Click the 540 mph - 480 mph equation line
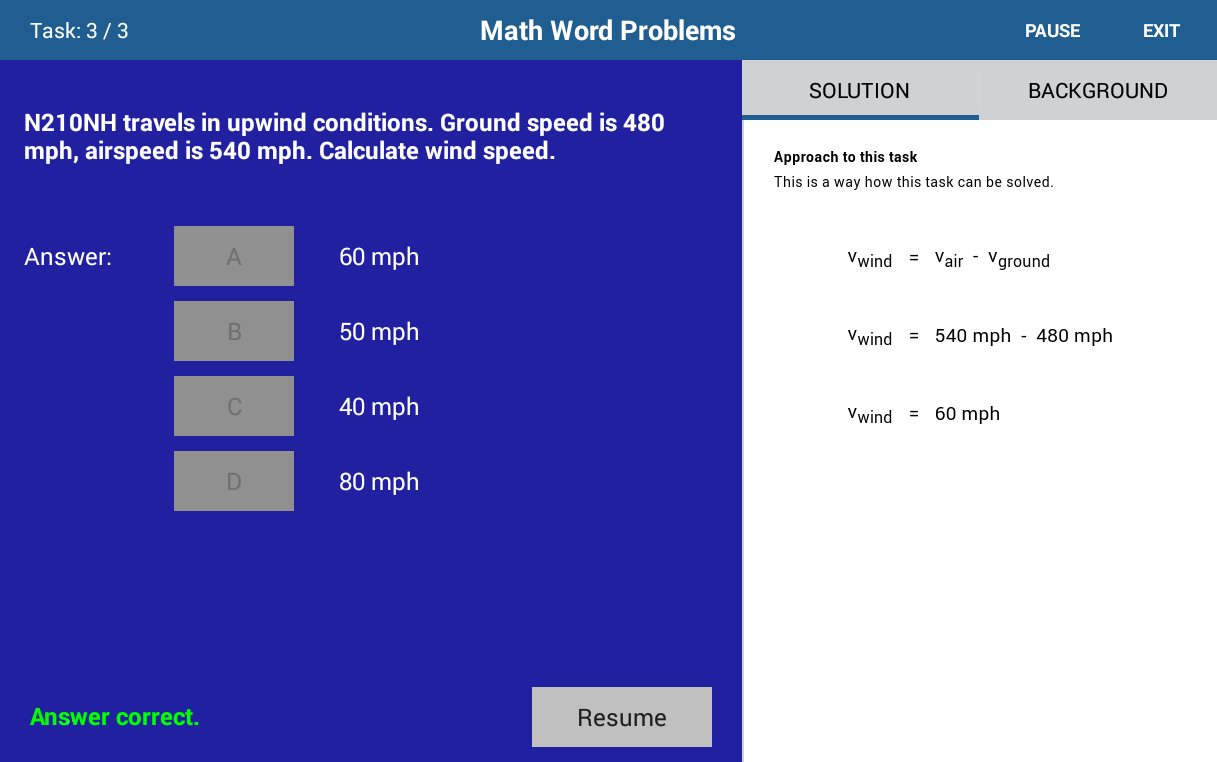The image size is (1217, 762). (980, 337)
